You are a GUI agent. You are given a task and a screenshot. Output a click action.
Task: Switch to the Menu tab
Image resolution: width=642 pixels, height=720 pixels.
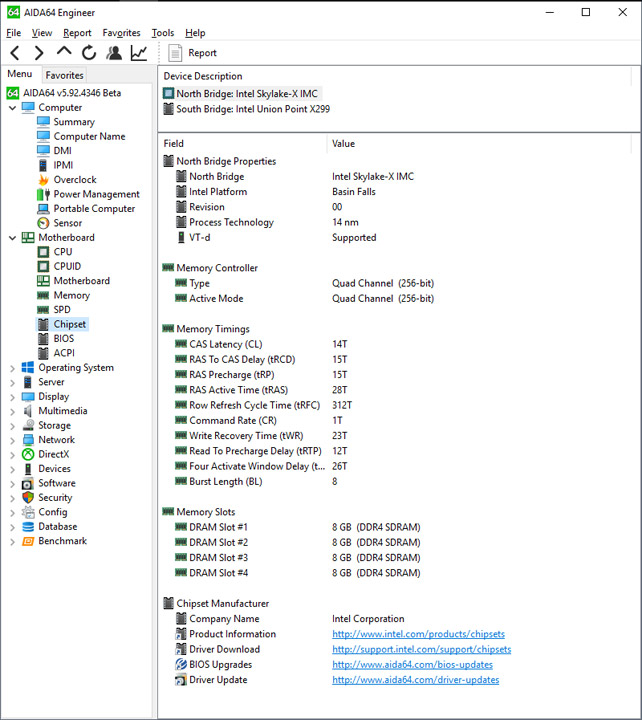click(x=20, y=74)
